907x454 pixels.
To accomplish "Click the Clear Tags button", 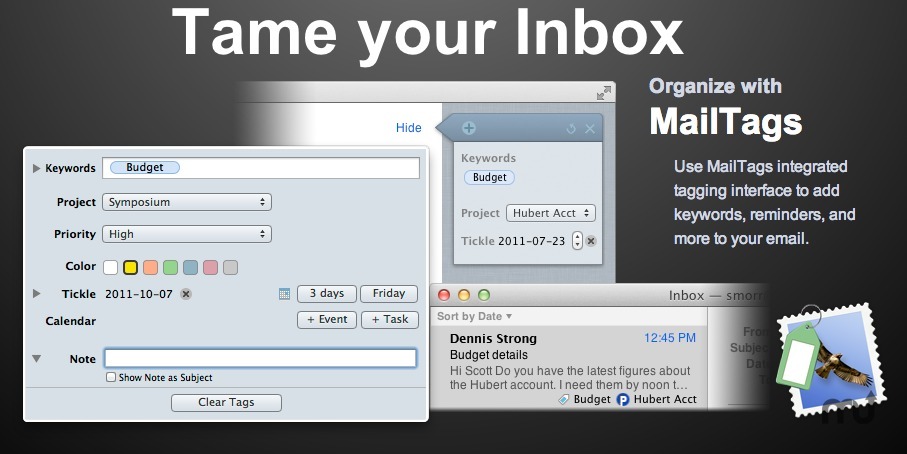I will pyautogui.click(x=226, y=403).
